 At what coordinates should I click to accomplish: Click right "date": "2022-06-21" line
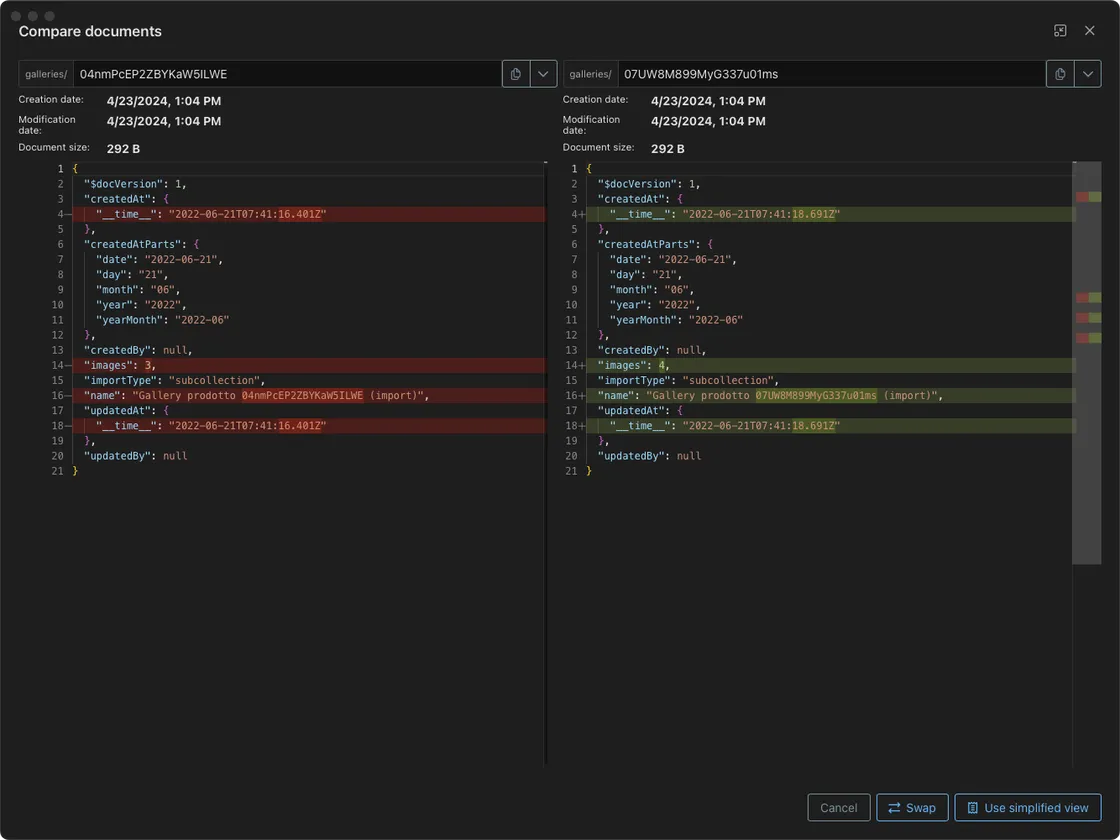point(673,260)
